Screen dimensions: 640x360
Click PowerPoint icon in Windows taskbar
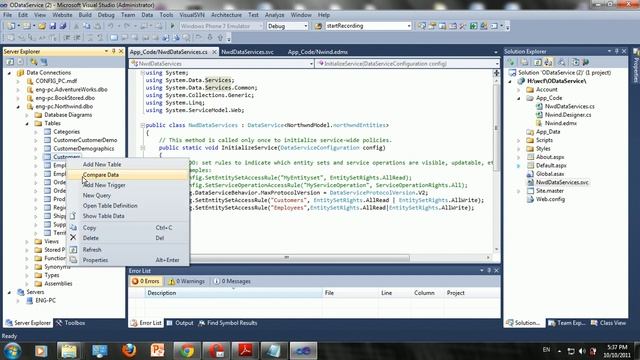[x=158, y=350]
